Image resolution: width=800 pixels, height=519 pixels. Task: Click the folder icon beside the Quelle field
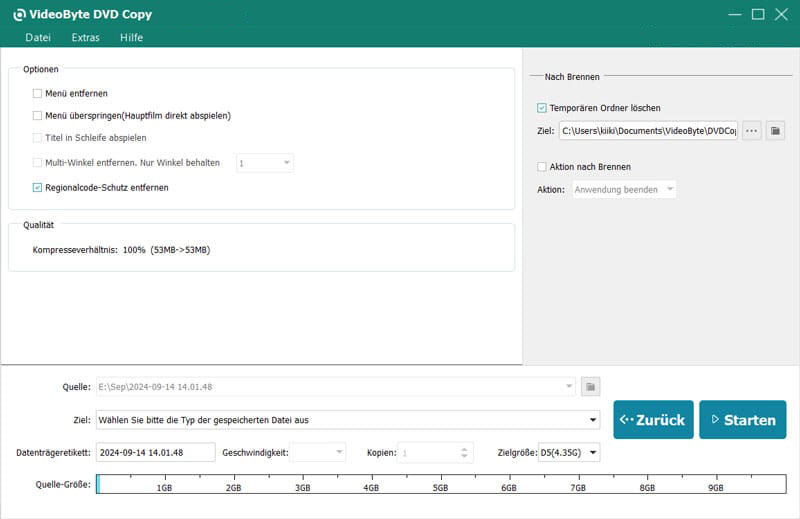590,387
